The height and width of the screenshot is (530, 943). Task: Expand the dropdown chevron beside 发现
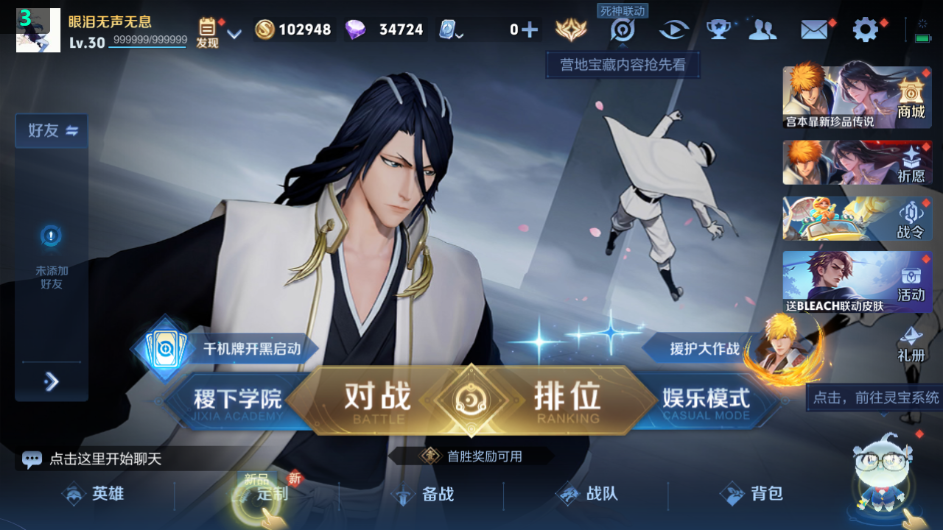click(235, 34)
